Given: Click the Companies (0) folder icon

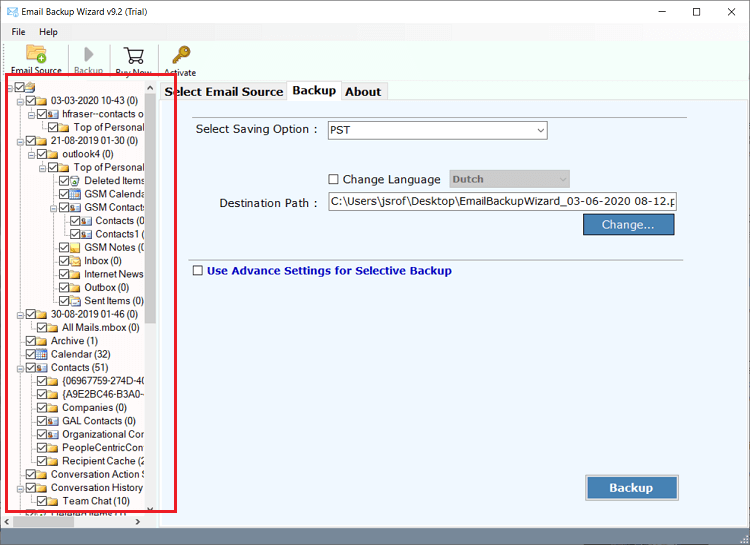Looking at the screenshot, I should [x=53, y=408].
